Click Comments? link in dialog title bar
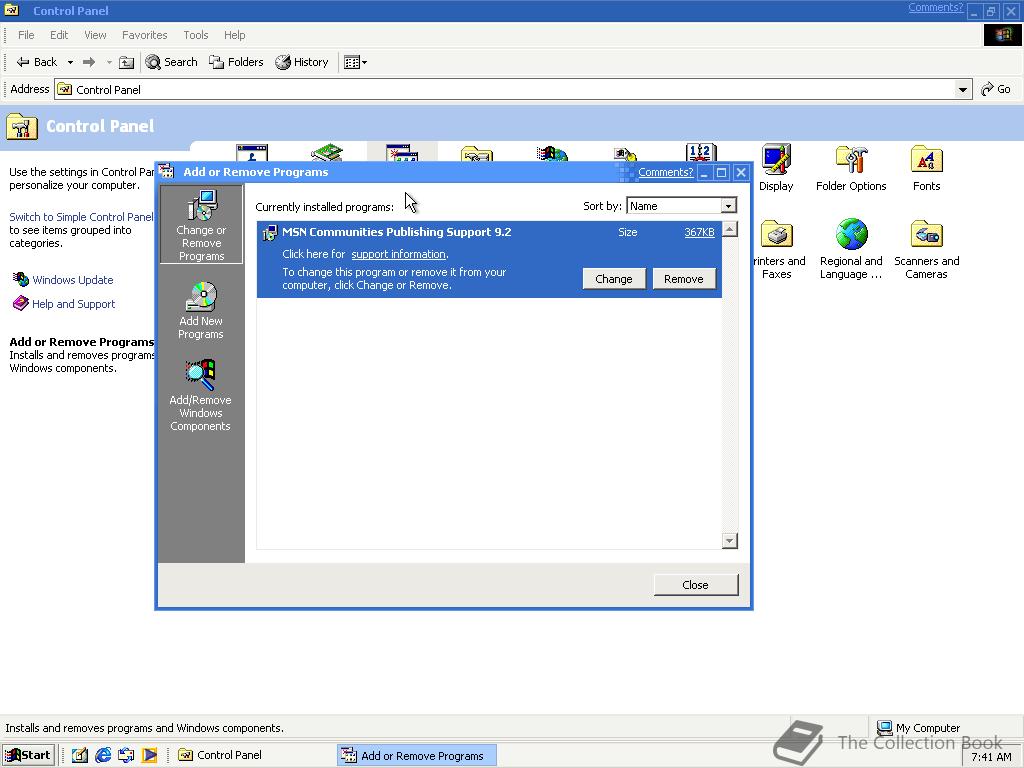 pos(665,172)
